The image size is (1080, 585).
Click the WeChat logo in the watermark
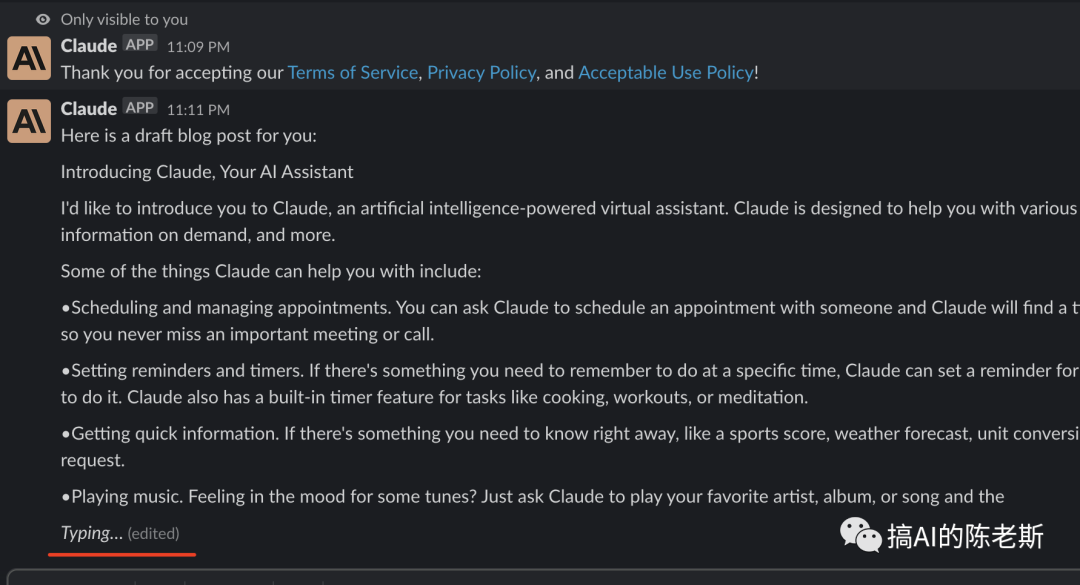[860, 535]
